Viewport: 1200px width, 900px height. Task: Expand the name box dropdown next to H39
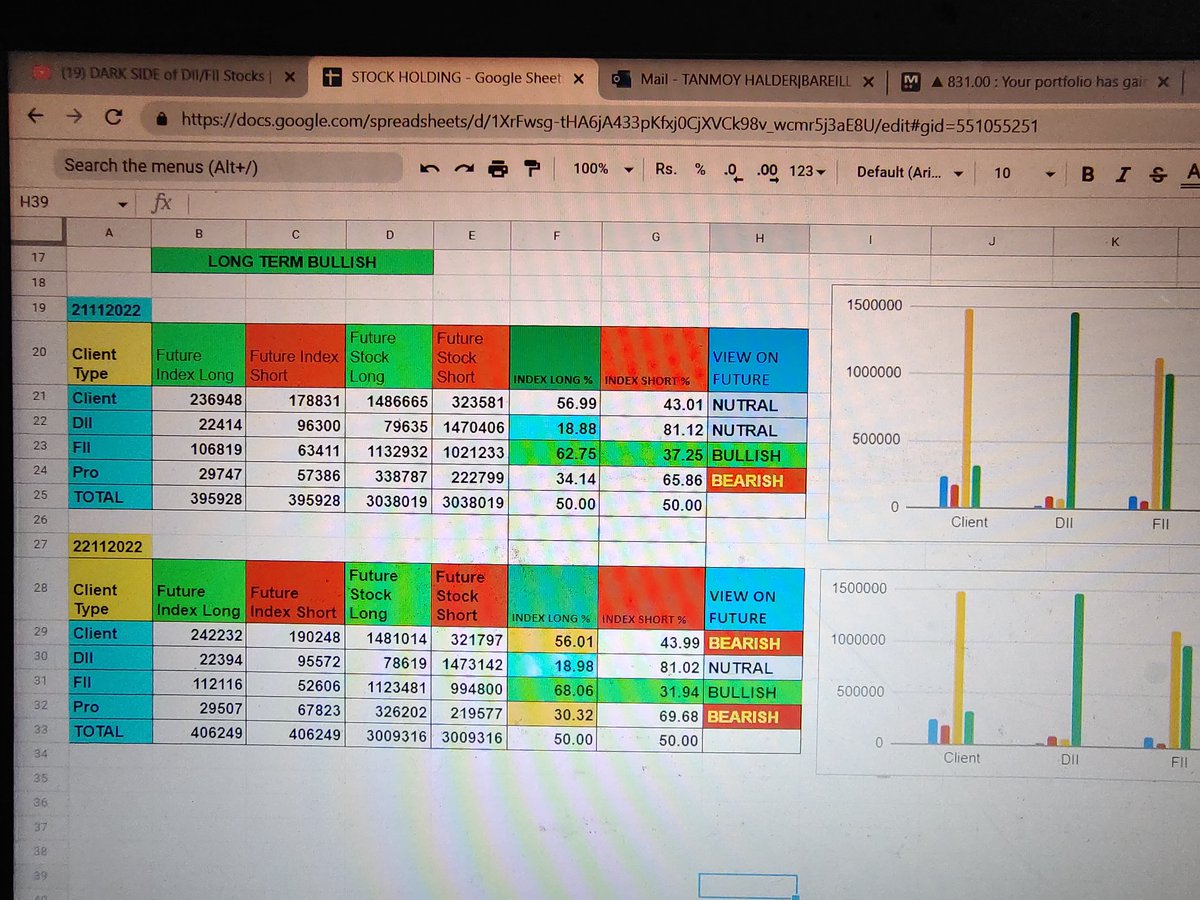point(123,204)
